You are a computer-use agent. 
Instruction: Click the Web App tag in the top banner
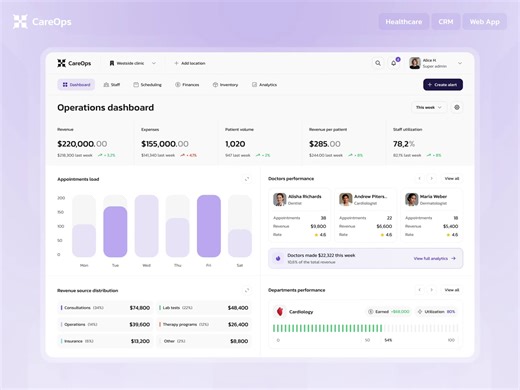point(485,22)
